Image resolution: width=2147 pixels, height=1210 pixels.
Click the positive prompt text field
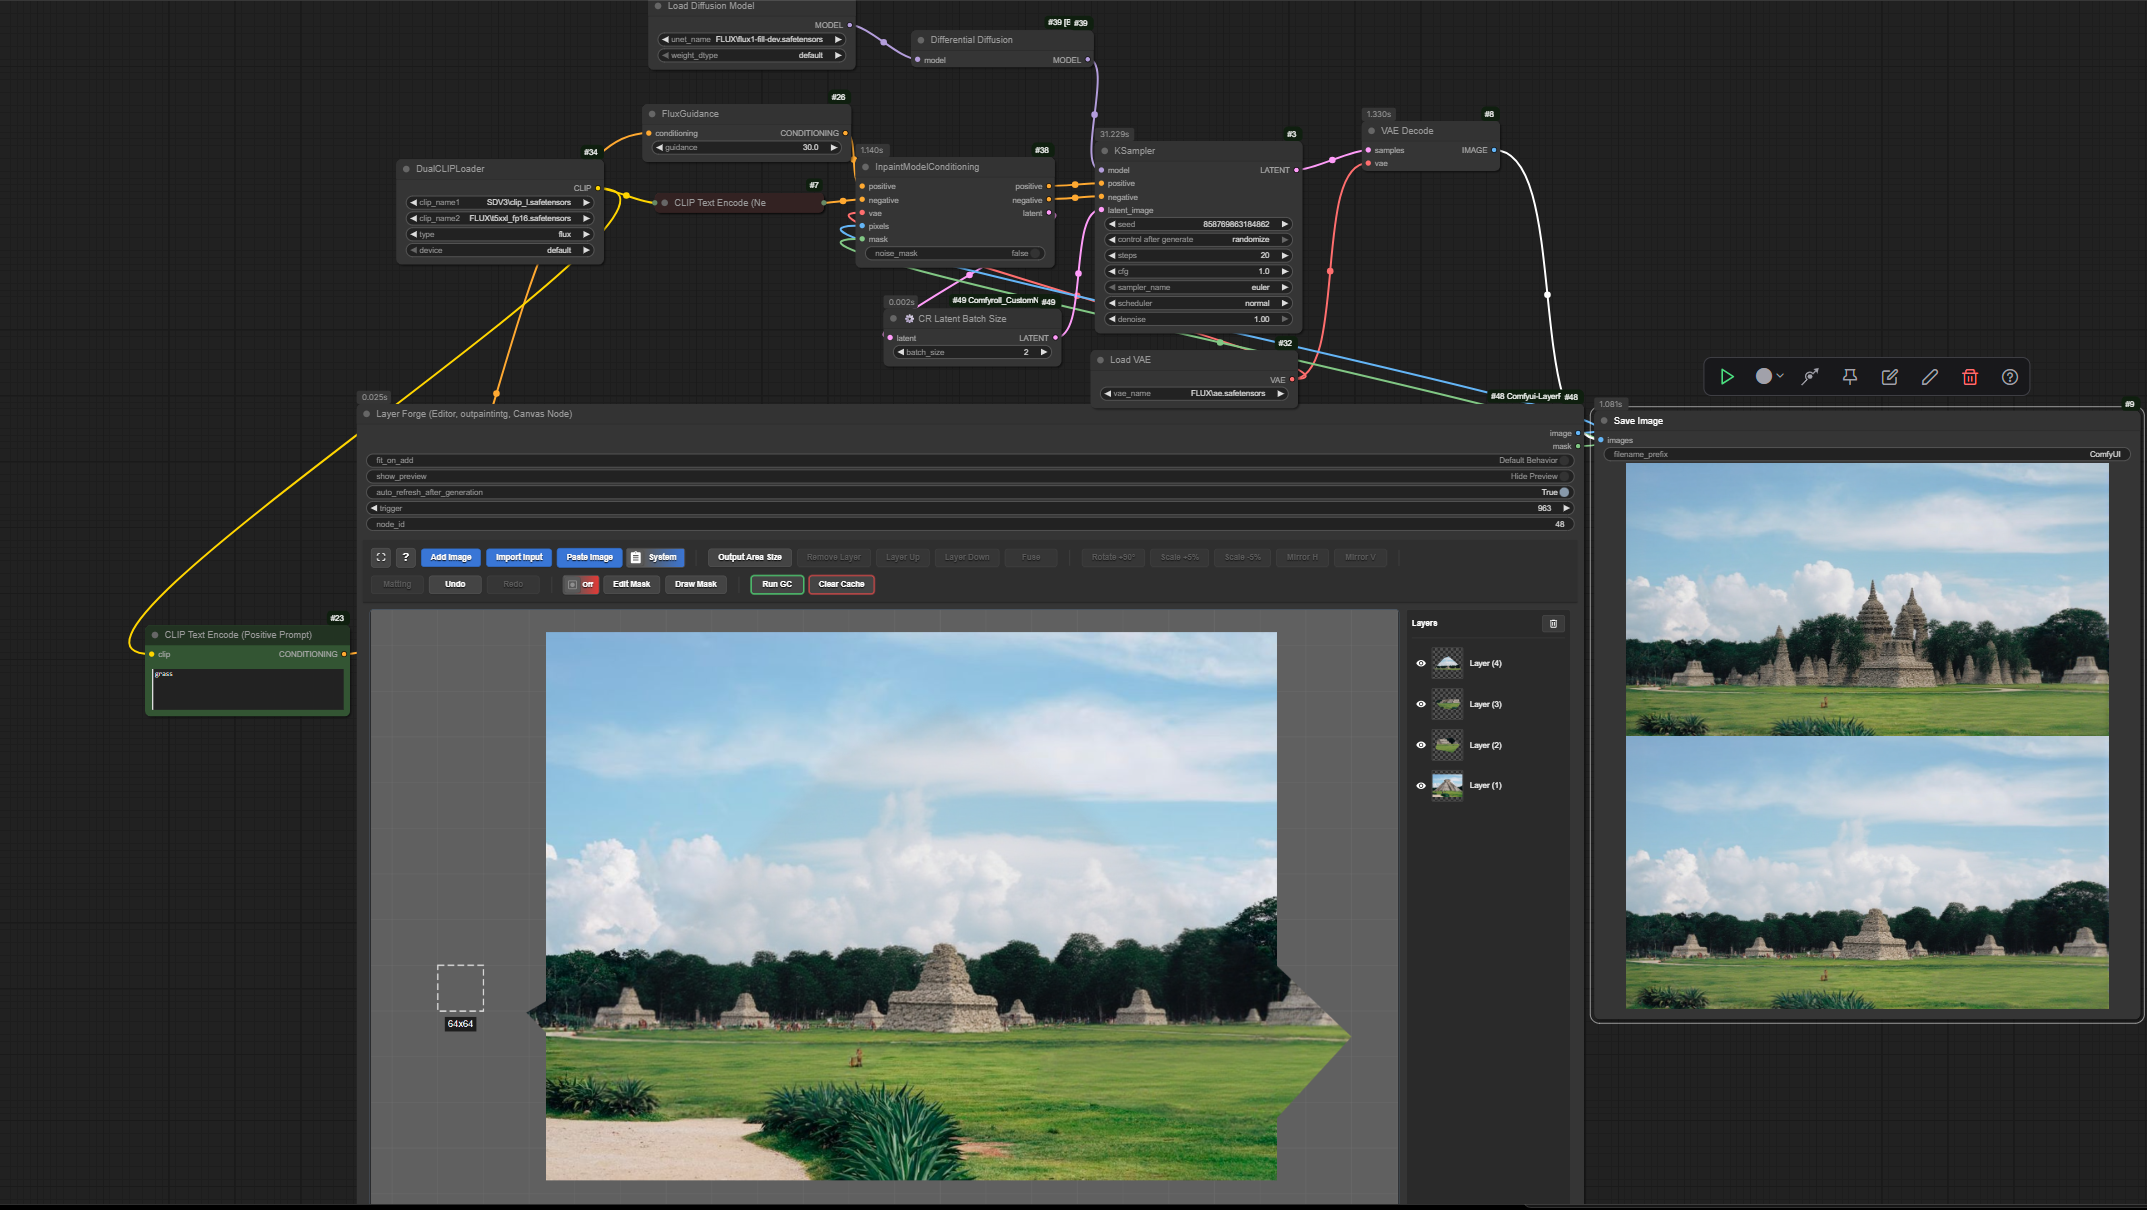coord(248,689)
